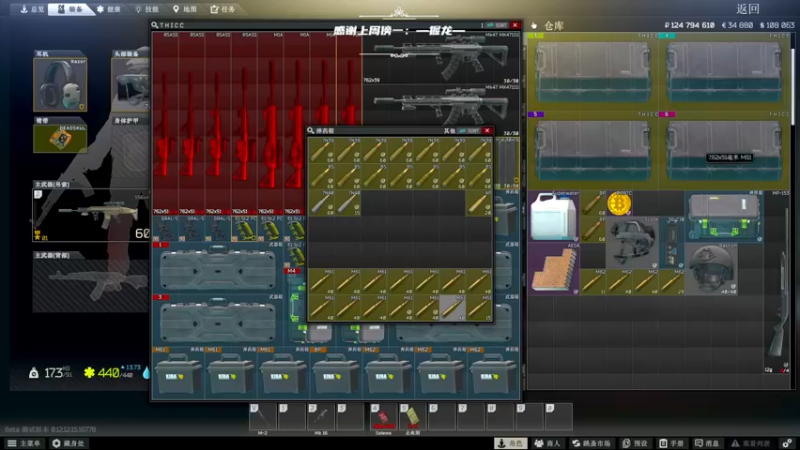Sort items in the THICC case window
The width and height of the screenshot is (800, 450).
click(x=497, y=25)
